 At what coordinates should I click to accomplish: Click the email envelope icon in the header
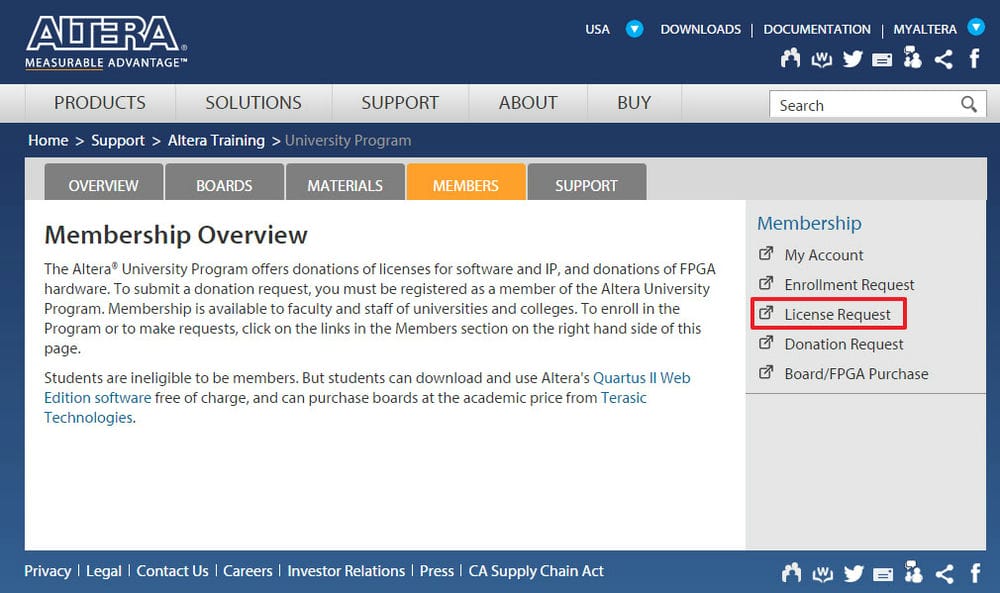(882, 59)
